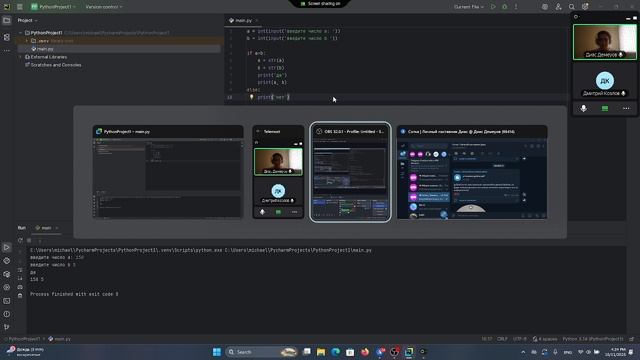Viewport: 640px width, 360px height.
Task: Open the Run tool window icon
Action: pos(7,247)
